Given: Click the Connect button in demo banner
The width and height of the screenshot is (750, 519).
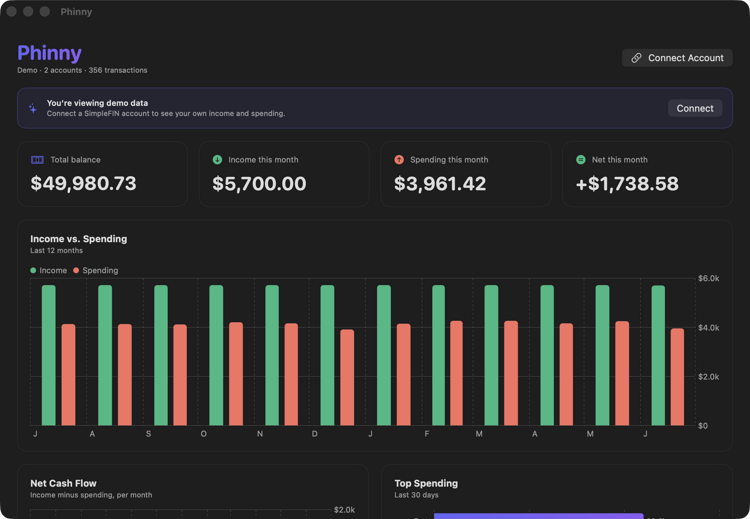Looking at the screenshot, I should click(695, 109).
